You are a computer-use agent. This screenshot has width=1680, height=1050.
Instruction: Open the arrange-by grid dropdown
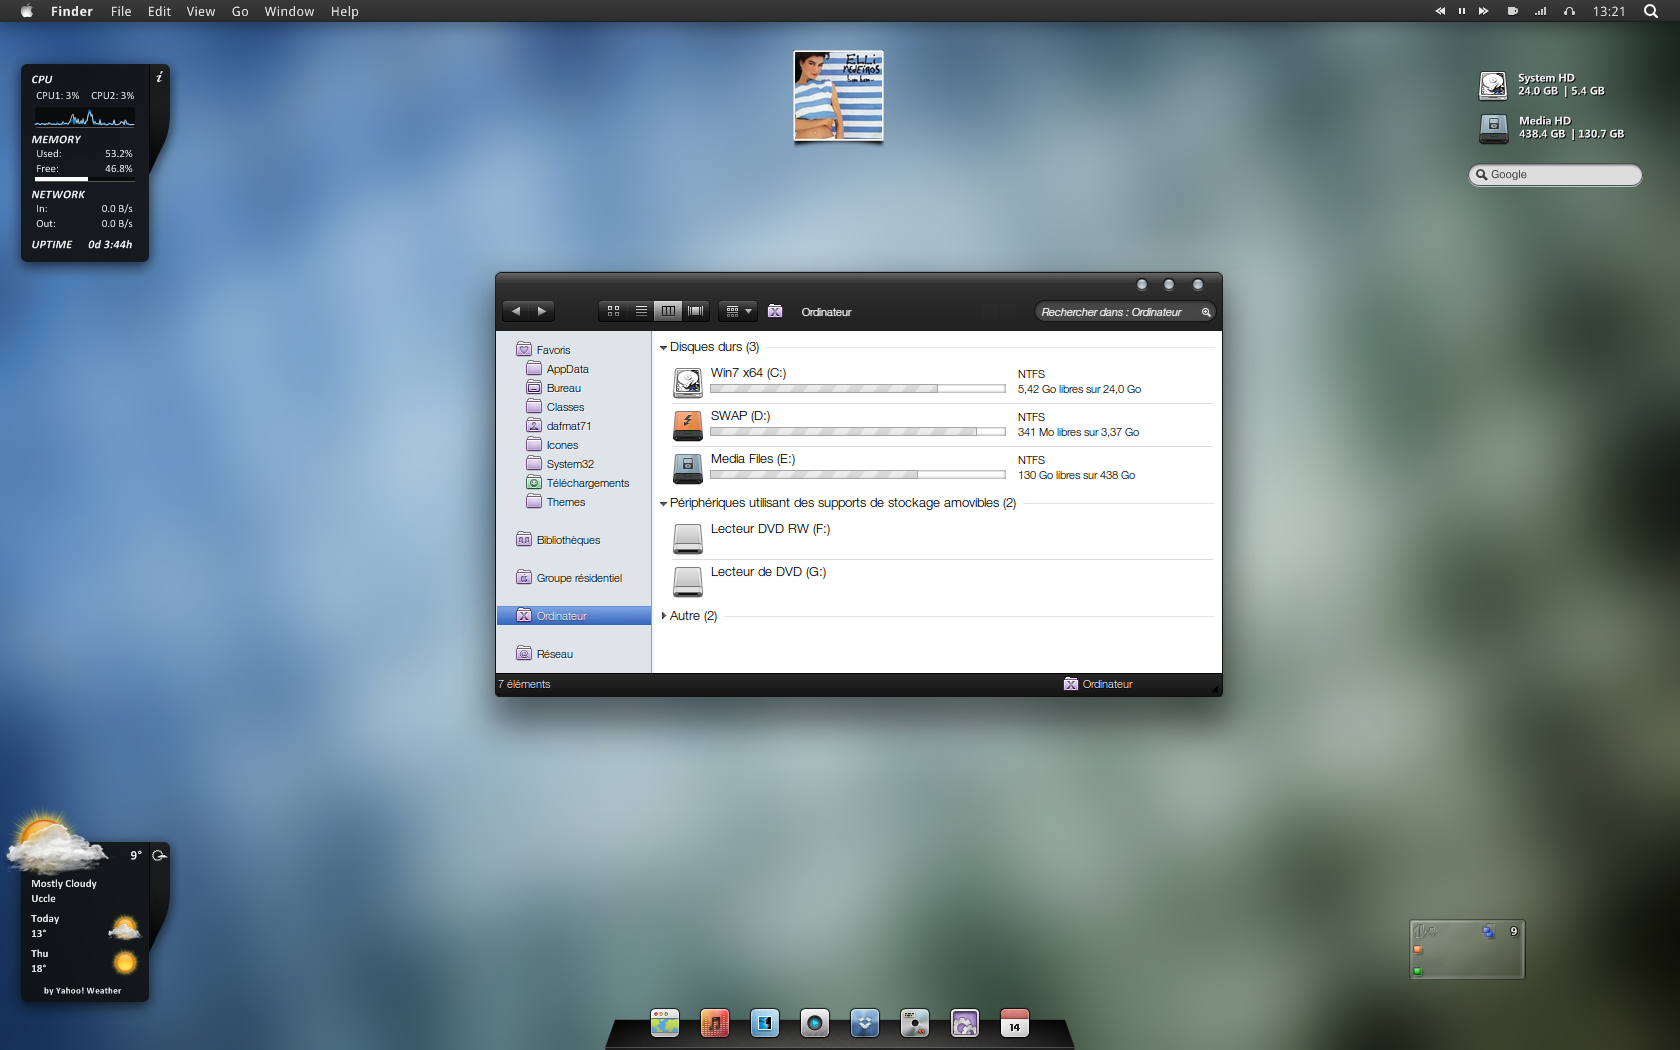tap(738, 311)
